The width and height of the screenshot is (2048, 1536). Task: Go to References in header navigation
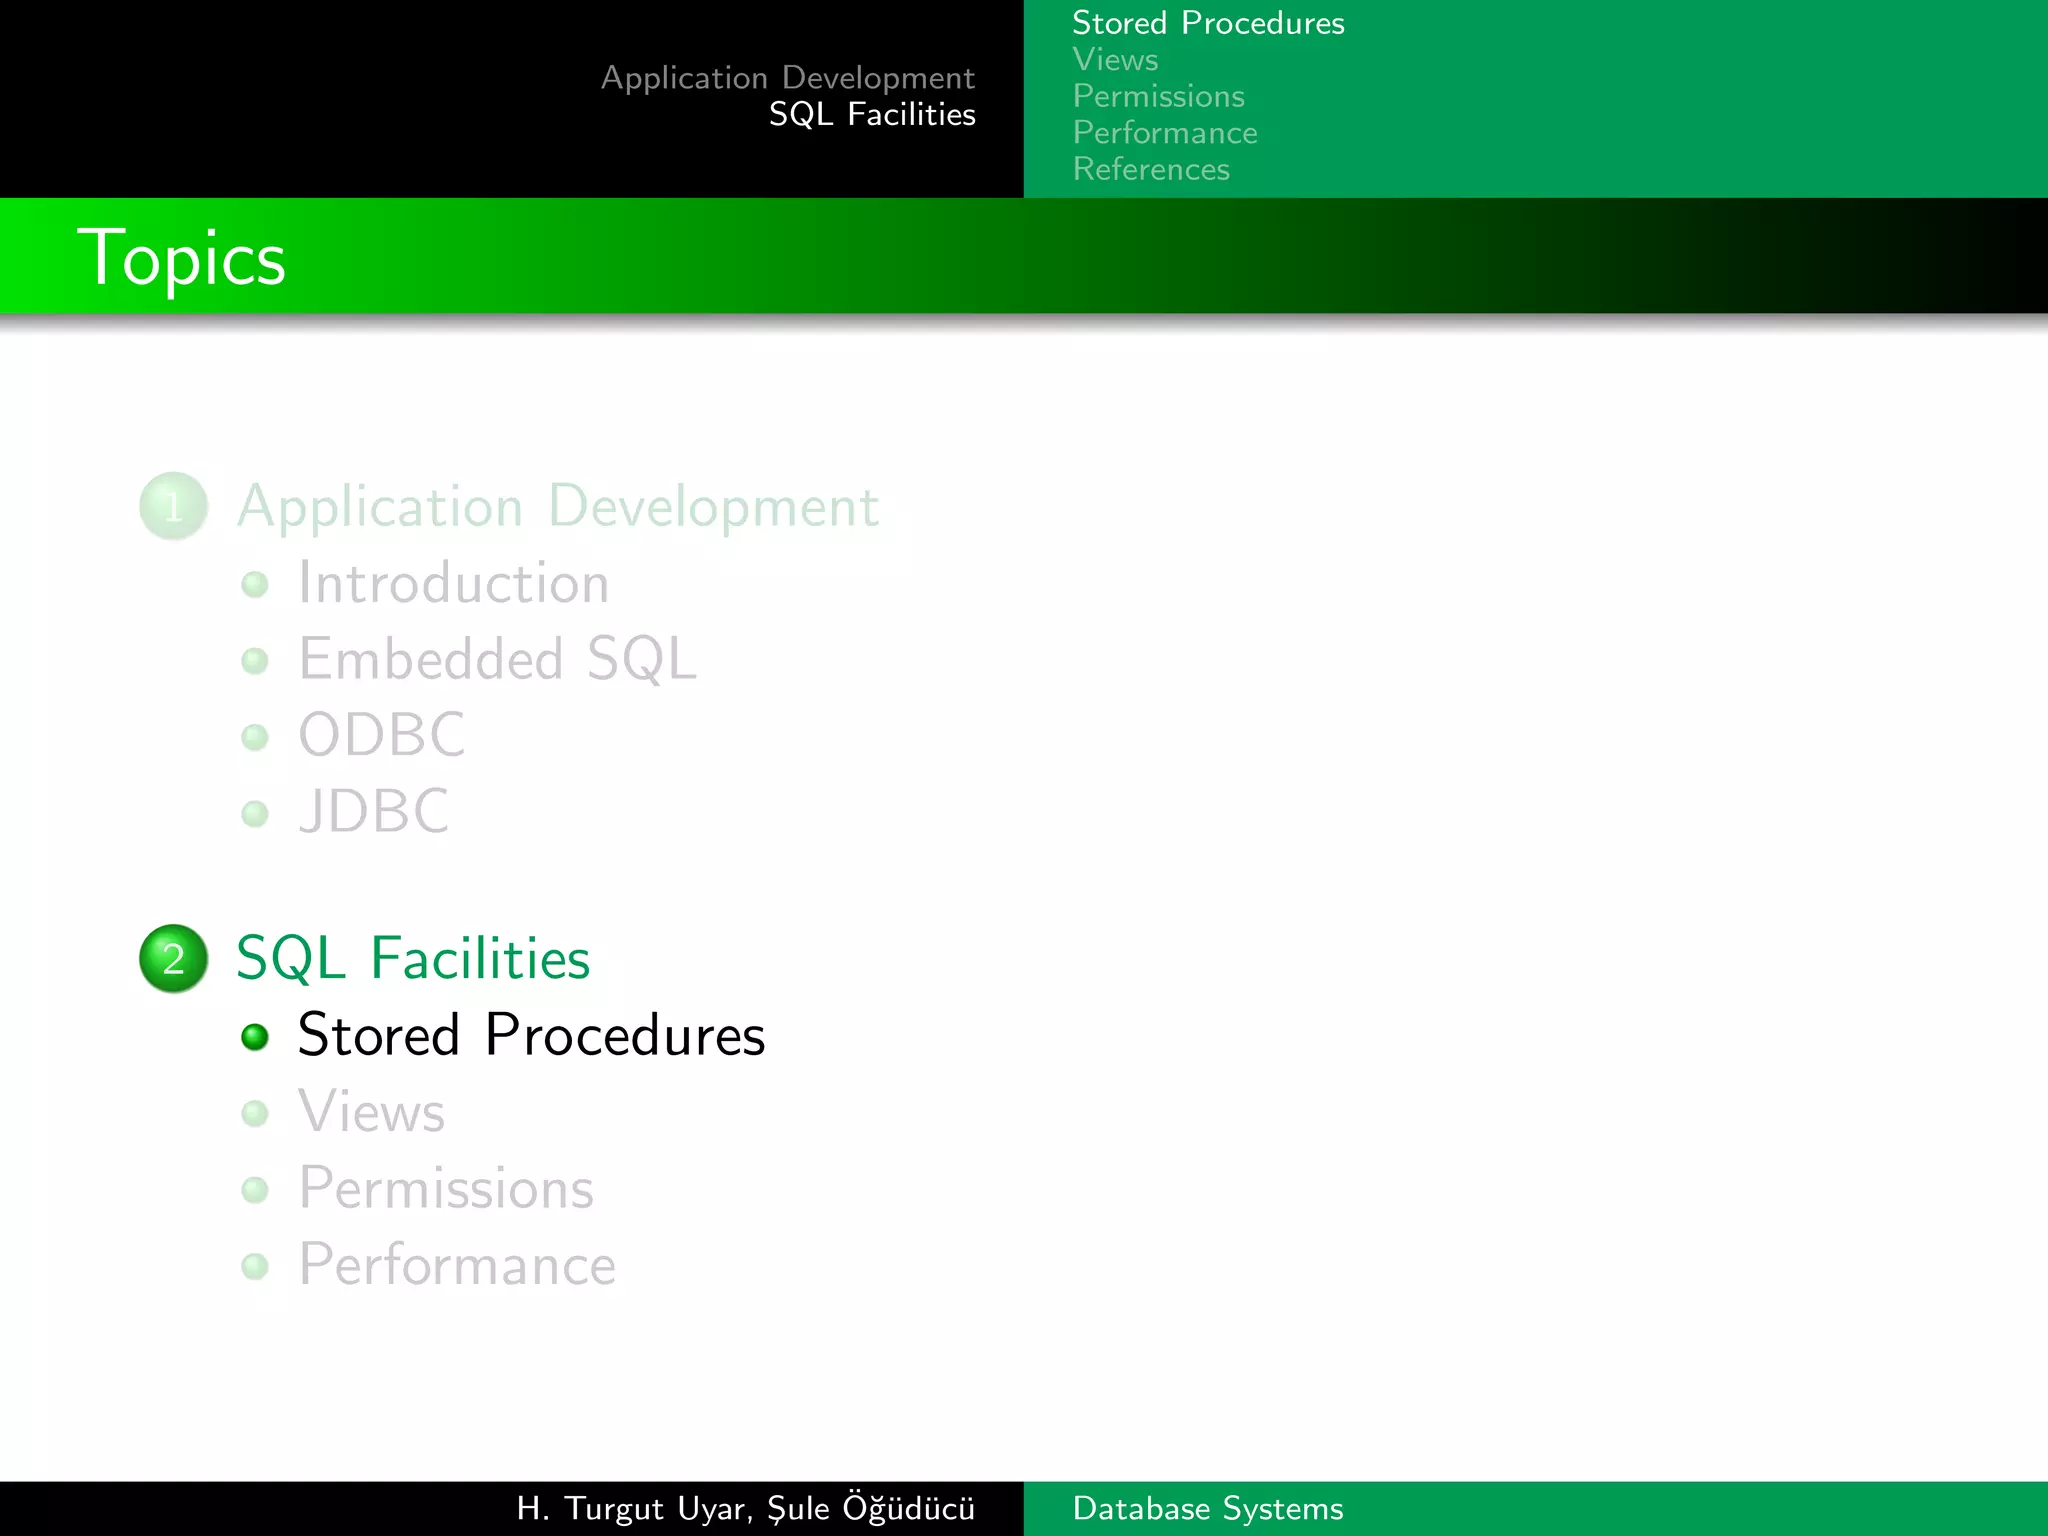point(1151,169)
